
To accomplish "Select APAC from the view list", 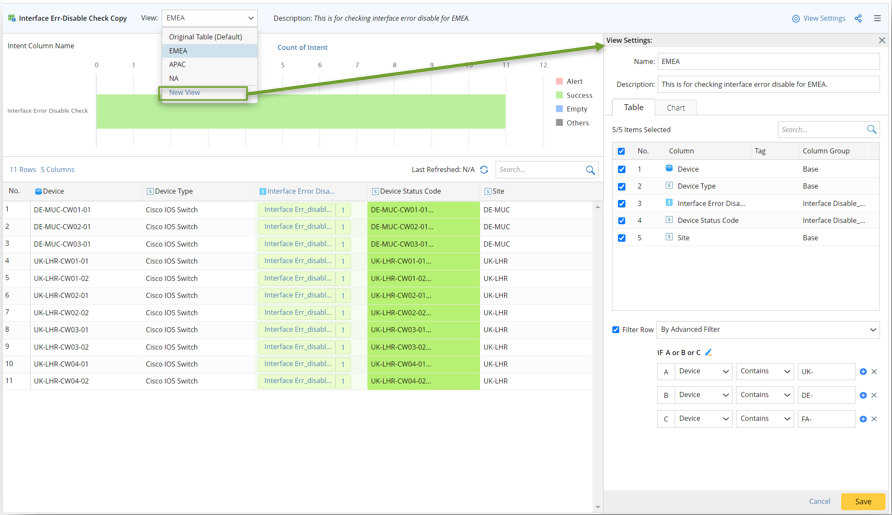I will point(177,64).
